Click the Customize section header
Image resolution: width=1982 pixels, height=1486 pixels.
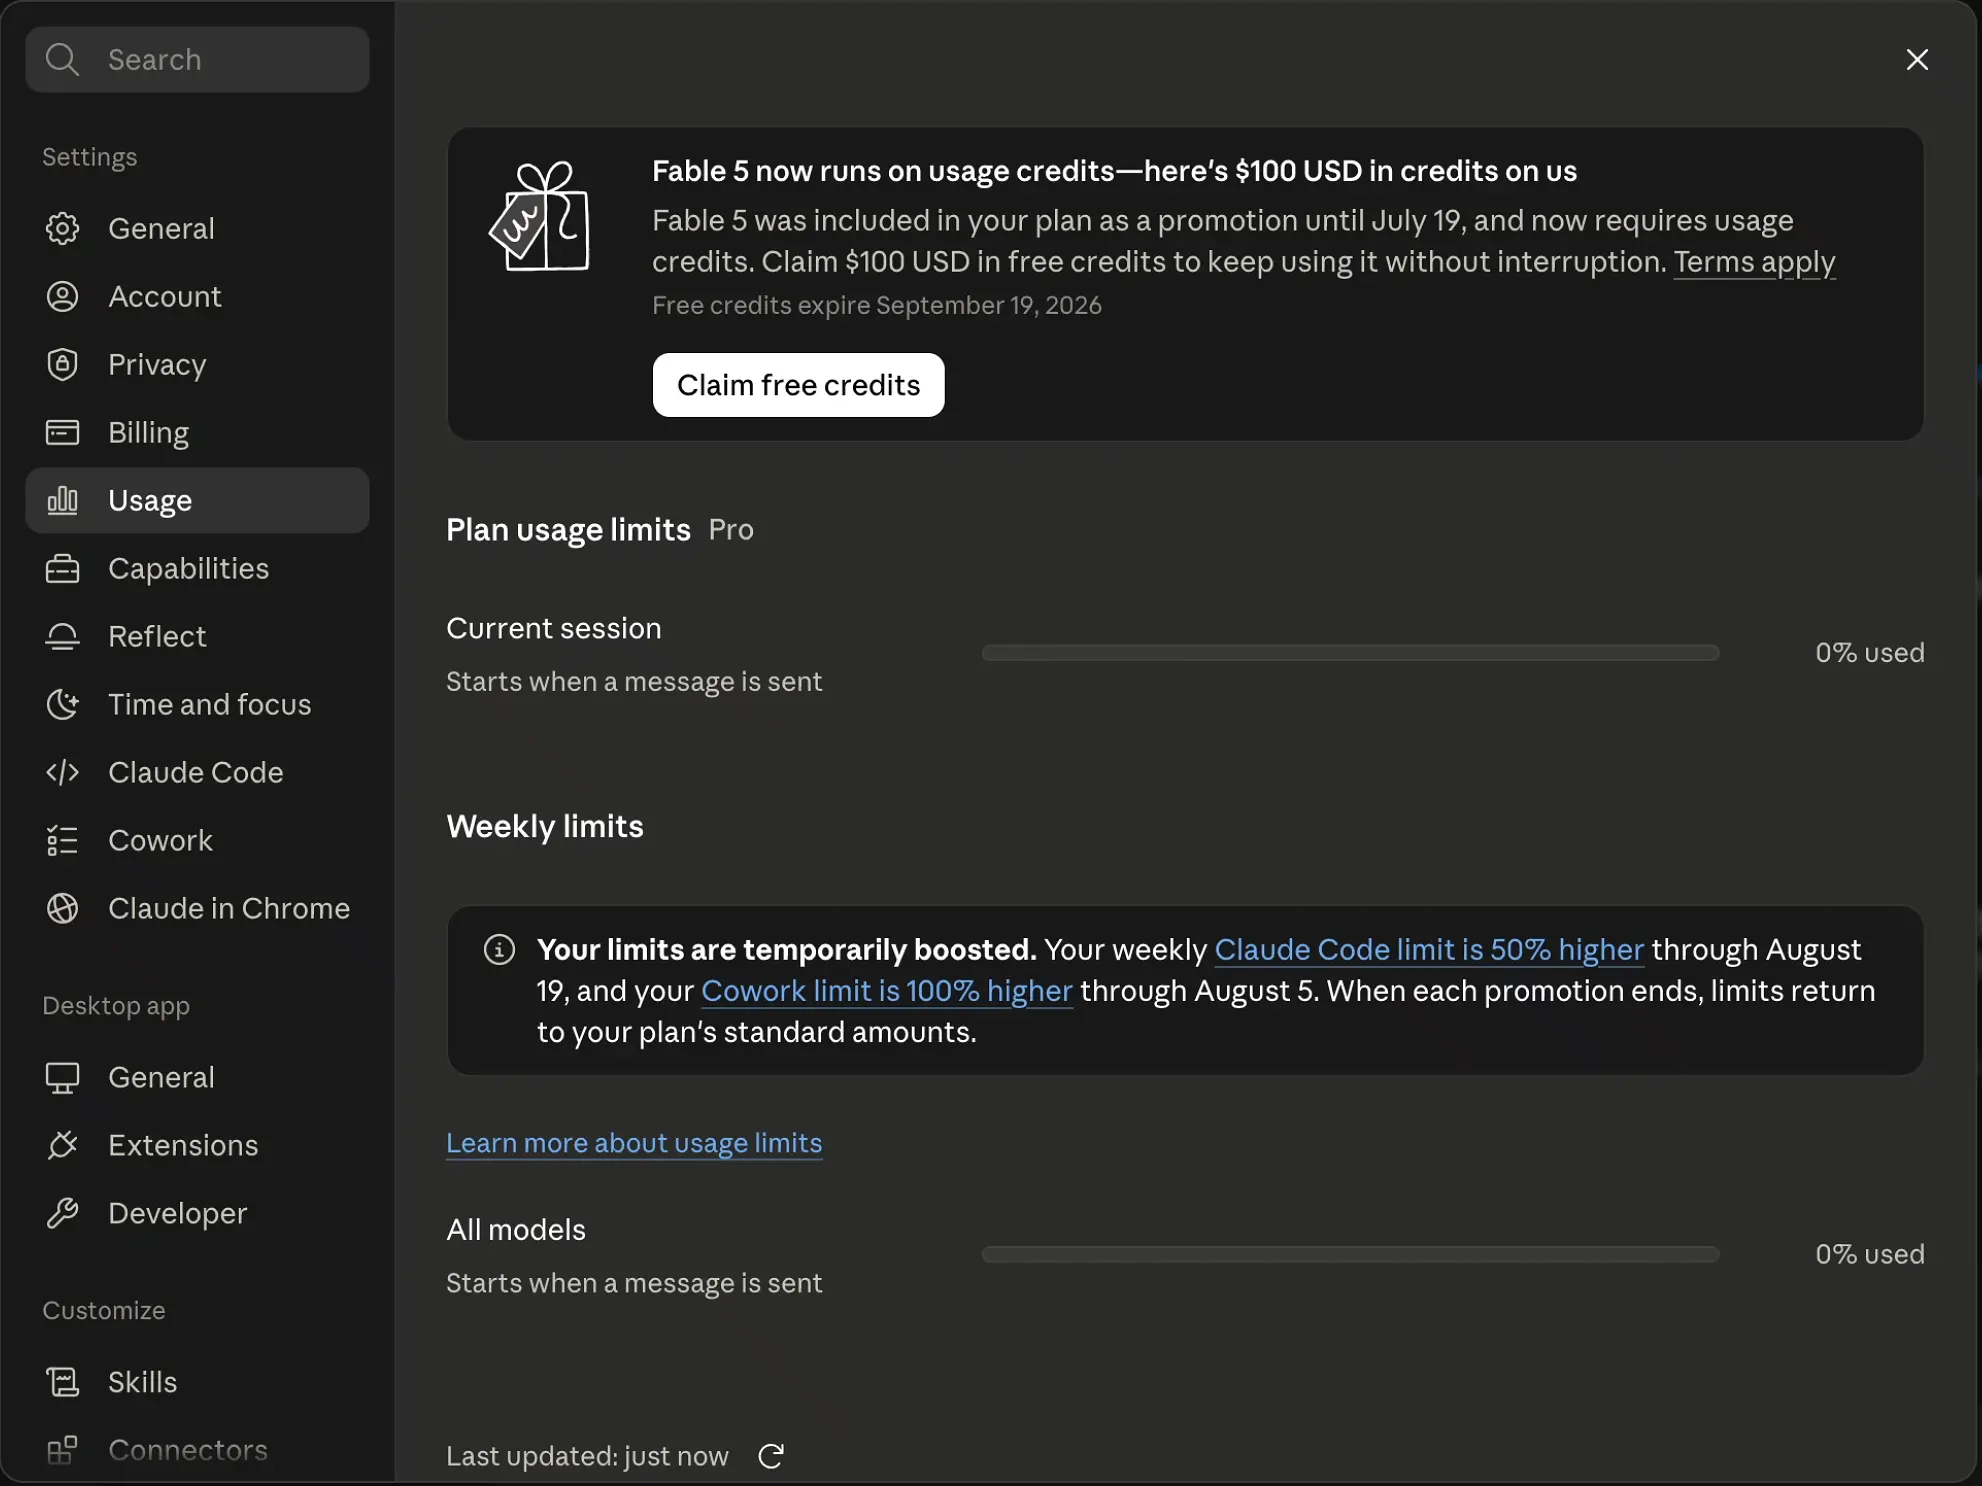coord(104,1311)
